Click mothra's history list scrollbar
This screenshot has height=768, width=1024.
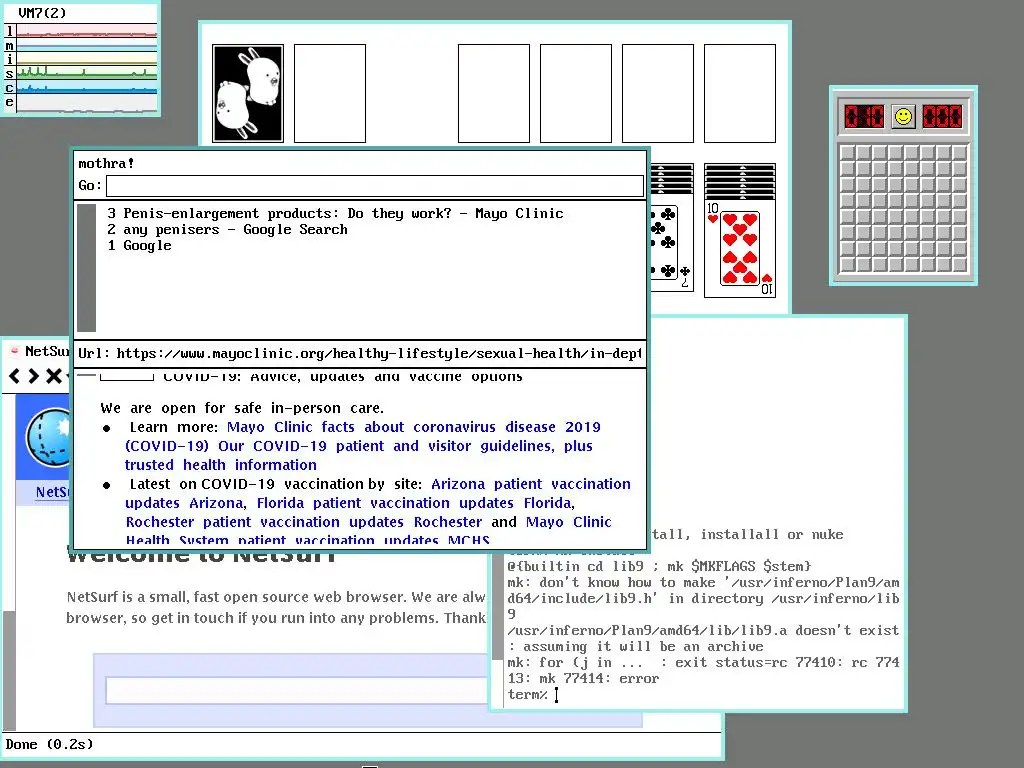pyautogui.click(x=86, y=268)
